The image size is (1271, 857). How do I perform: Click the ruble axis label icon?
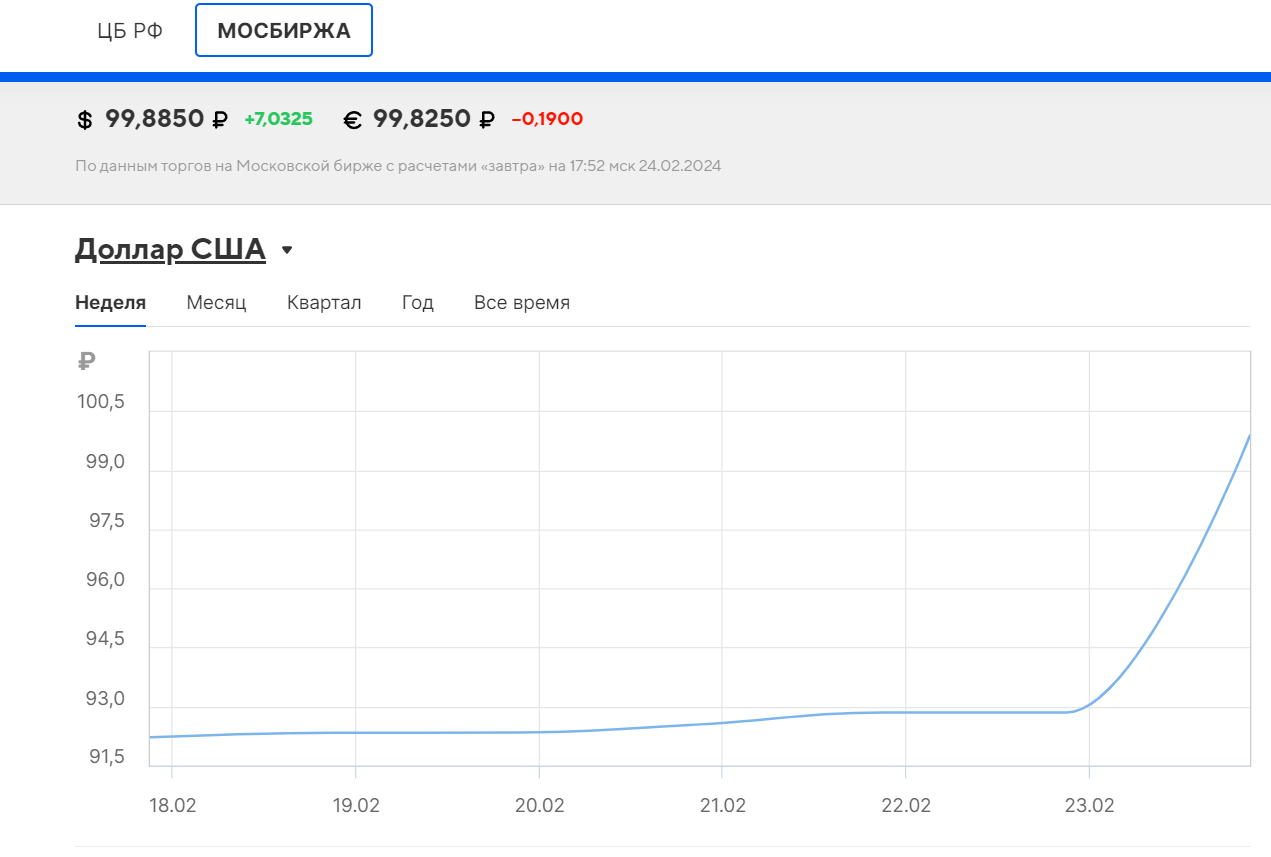tap(86, 362)
